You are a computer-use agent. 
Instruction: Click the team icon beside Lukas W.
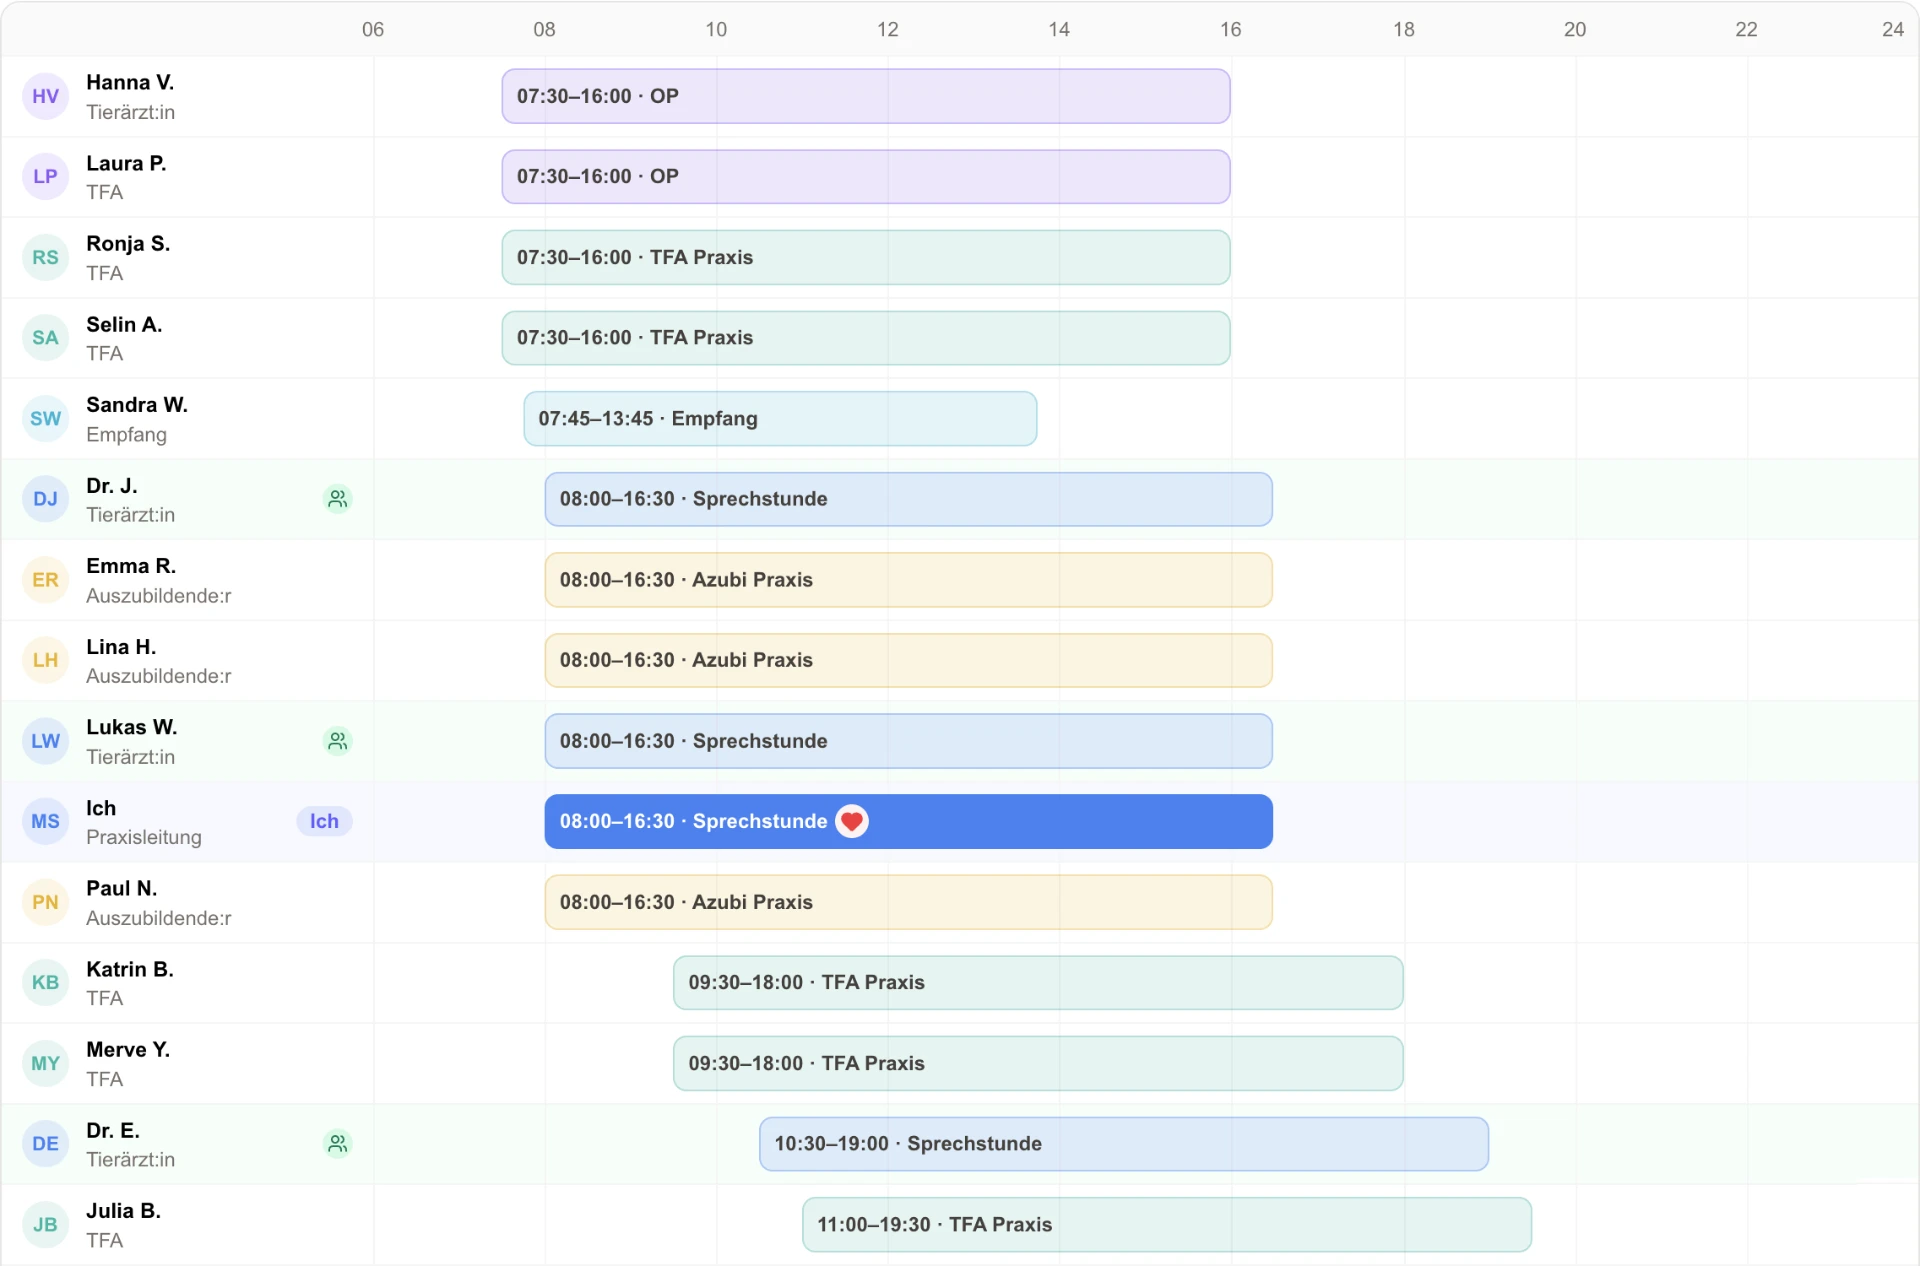click(x=338, y=741)
